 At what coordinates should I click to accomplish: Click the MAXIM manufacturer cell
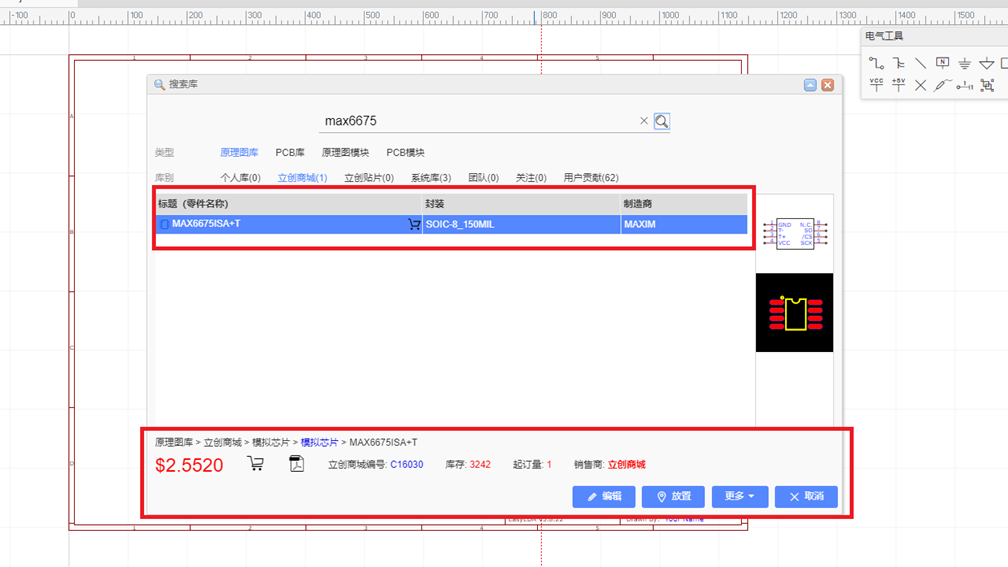point(684,224)
